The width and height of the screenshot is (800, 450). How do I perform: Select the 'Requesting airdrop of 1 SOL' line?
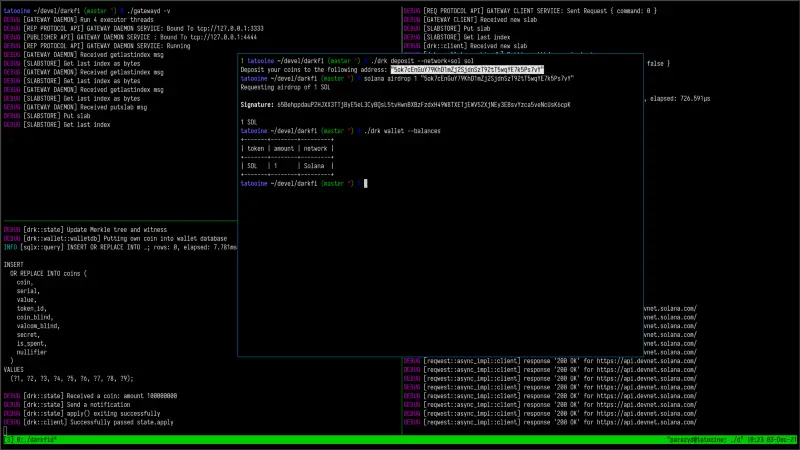pyautogui.click(x=285, y=87)
